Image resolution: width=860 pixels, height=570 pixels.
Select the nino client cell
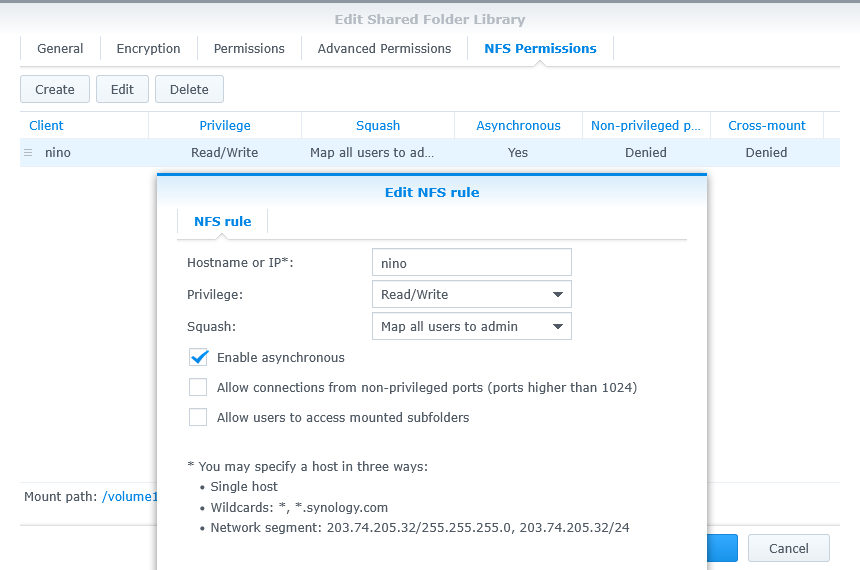point(58,153)
